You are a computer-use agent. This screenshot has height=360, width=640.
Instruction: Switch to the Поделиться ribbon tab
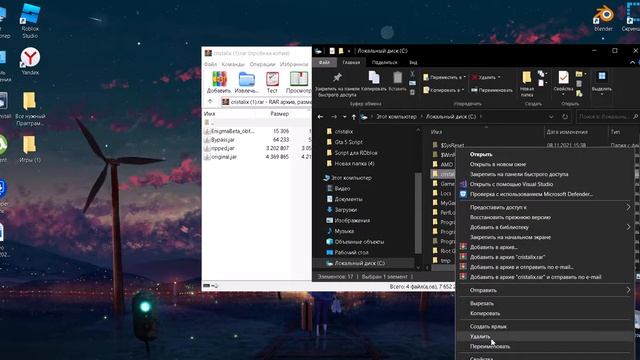pyautogui.click(x=384, y=62)
